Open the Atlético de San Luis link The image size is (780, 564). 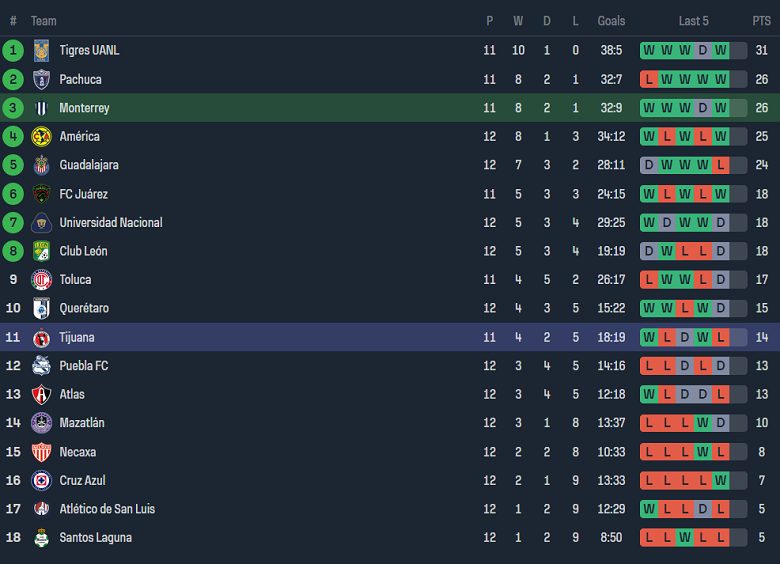(x=107, y=509)
